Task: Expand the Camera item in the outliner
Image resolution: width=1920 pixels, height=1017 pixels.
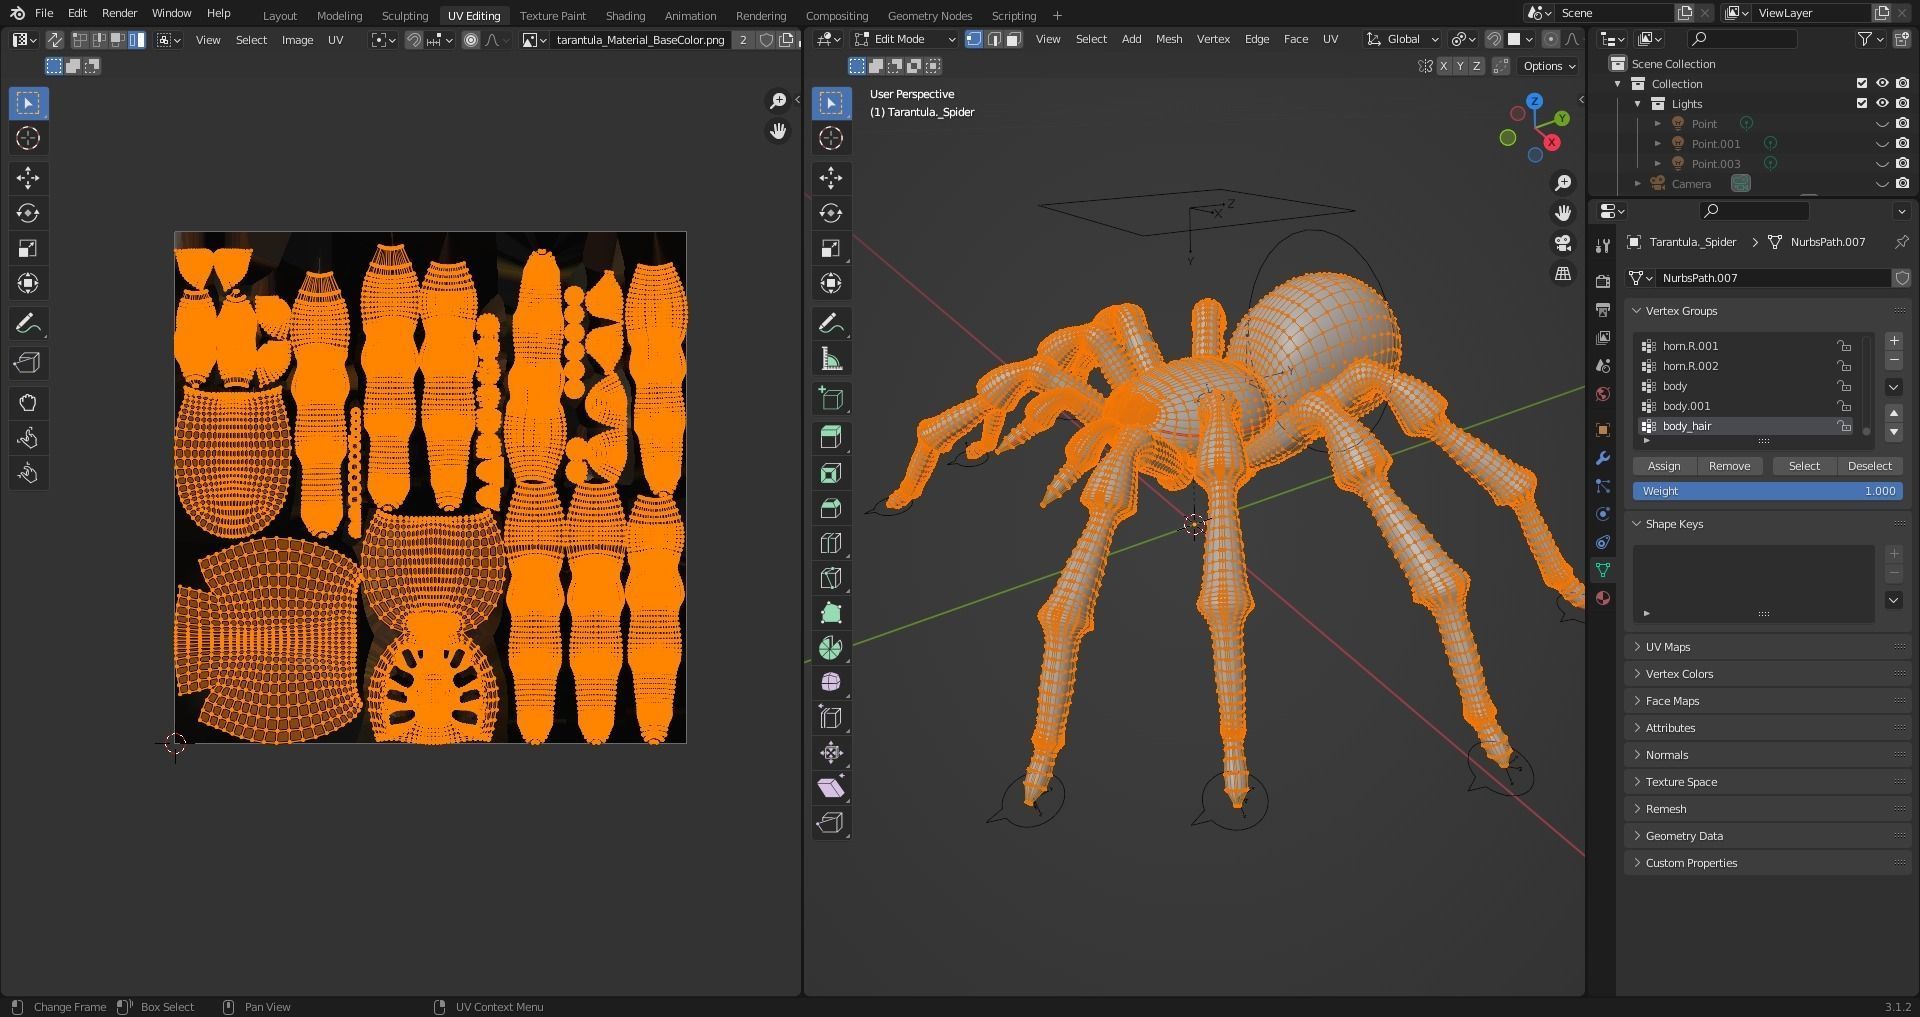Action: (x=1638, y=184)
